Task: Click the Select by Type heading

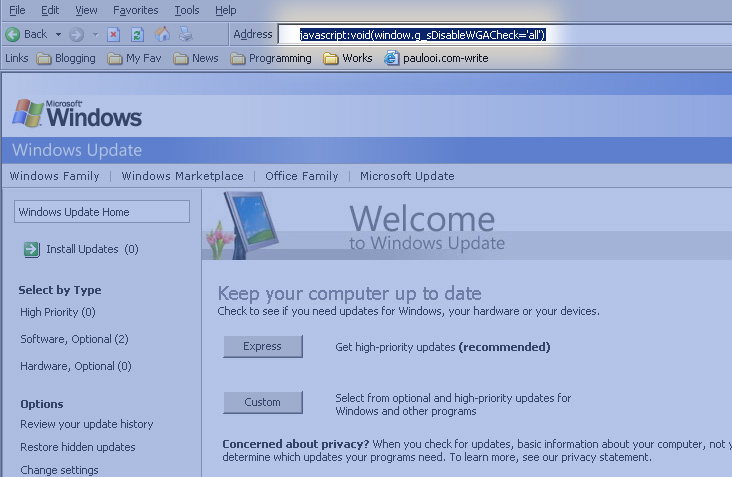Action: point(60,290)
